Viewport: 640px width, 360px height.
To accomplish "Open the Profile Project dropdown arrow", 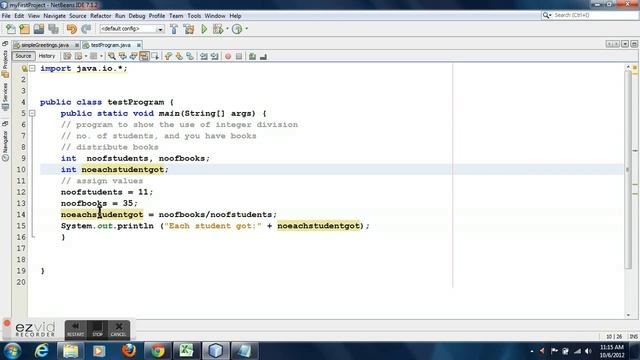I will [247, 29].
